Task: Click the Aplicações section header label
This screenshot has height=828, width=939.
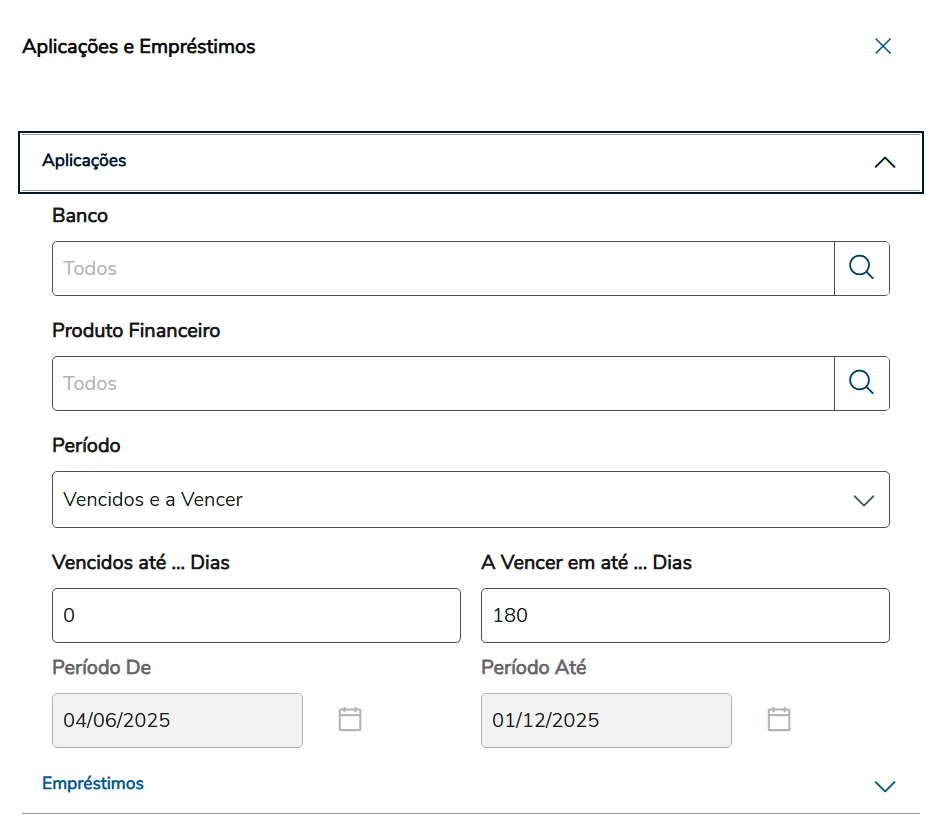Action: [x=84, y=161]
